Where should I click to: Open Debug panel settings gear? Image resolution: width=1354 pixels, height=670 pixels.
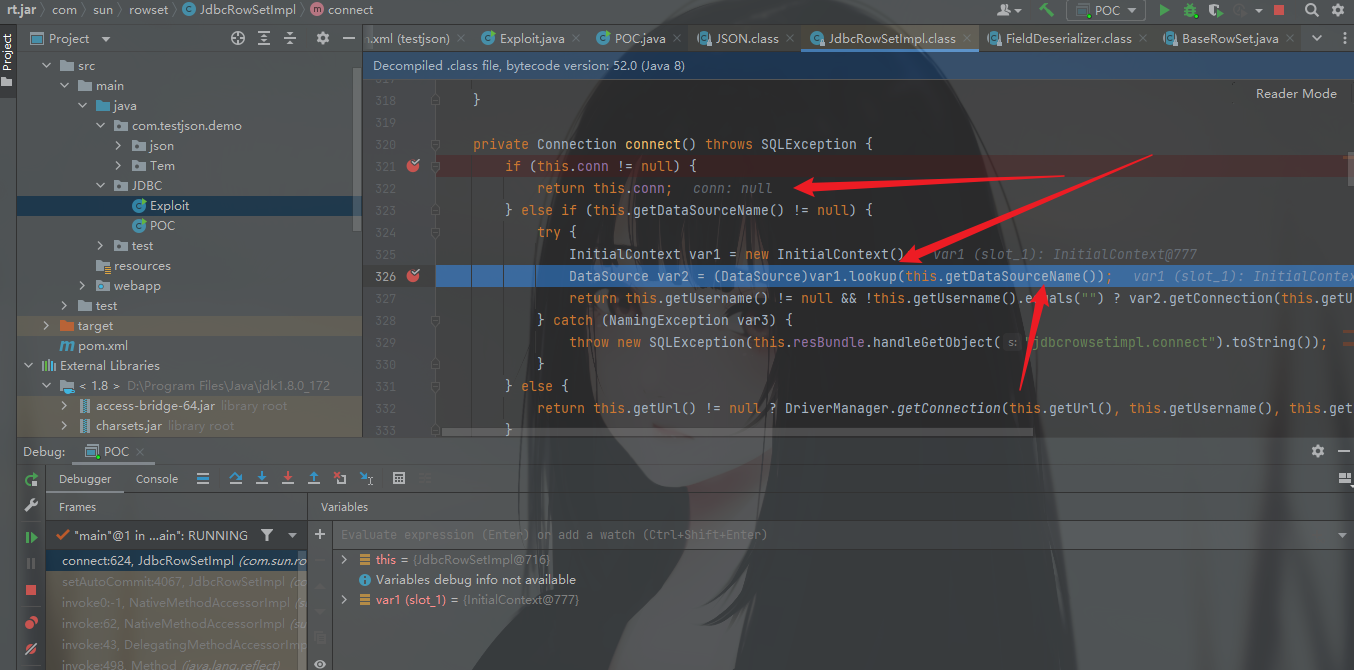tap(1318, 452)
